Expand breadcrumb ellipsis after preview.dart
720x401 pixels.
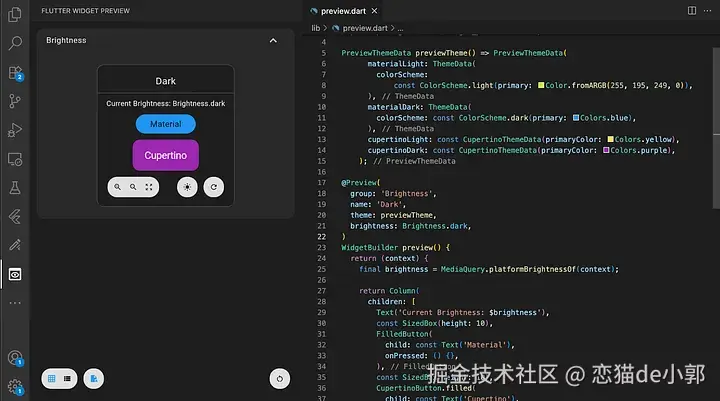click(400, 28)
